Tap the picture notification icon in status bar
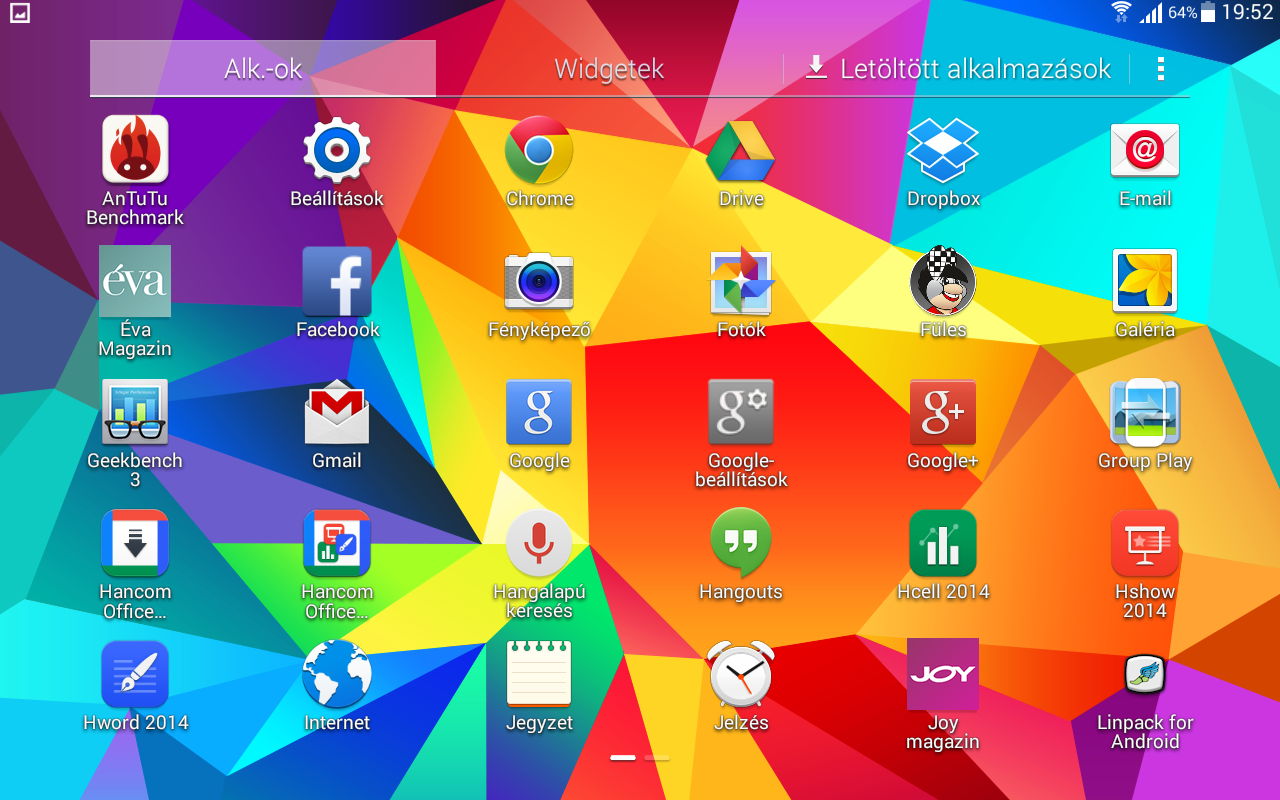1280x800 pixels. pyautogui.click(x=18, y=13)
